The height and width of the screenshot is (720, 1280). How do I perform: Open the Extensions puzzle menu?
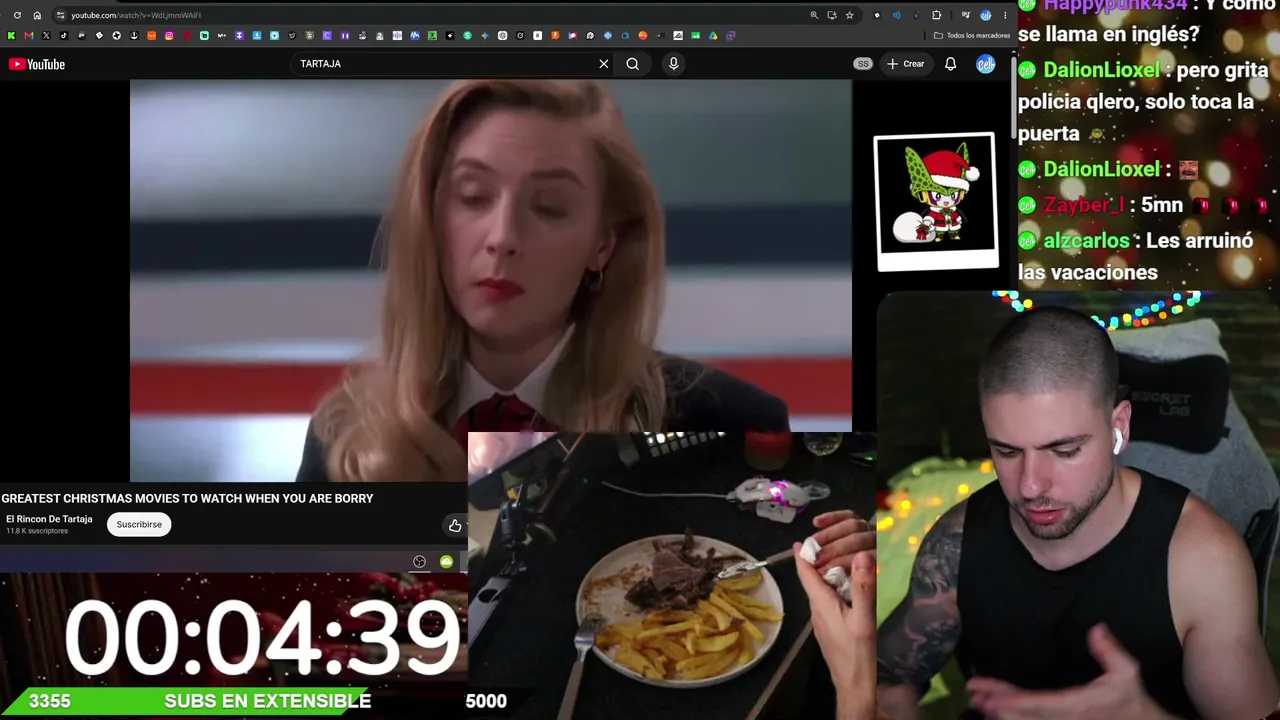pos(936,15)
